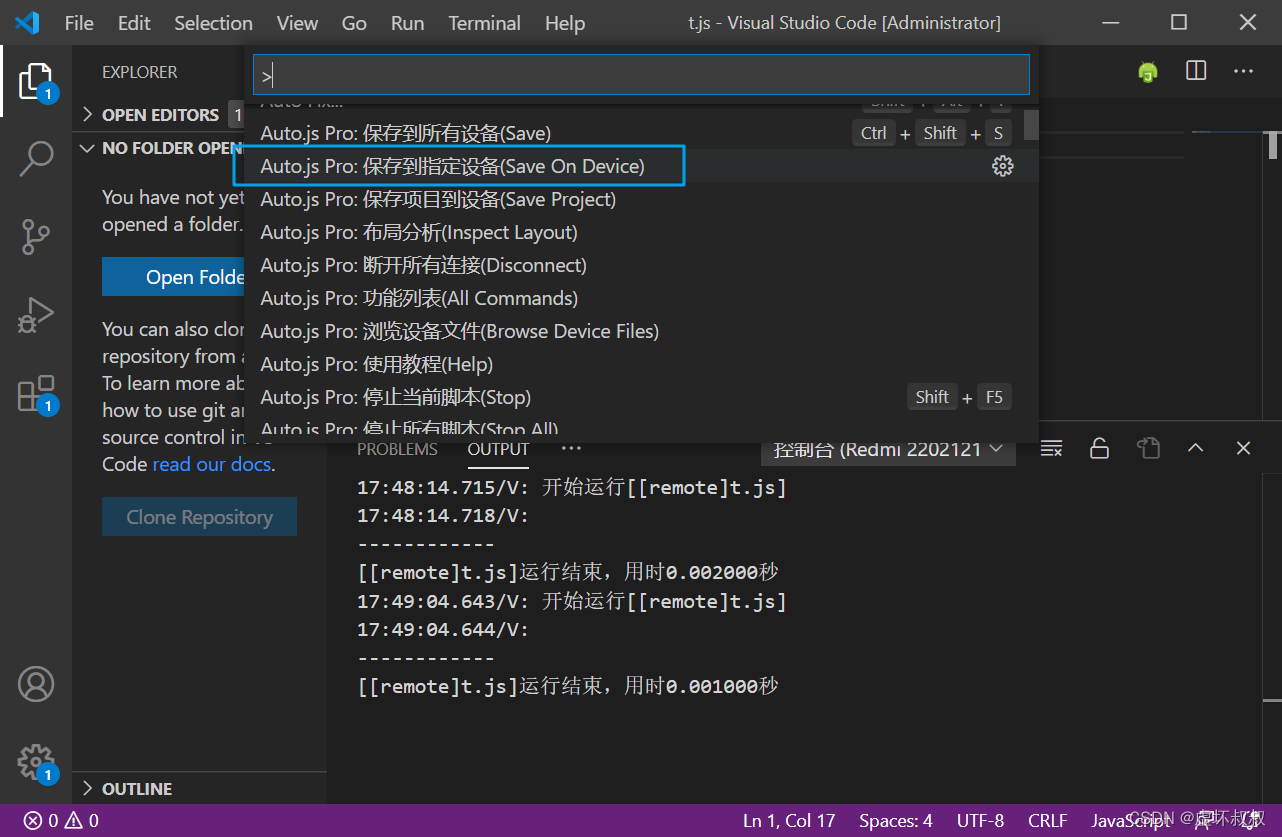Run command 停止当前脚本(Stop)
The image size is (1282, 837).
click(641, 397)
